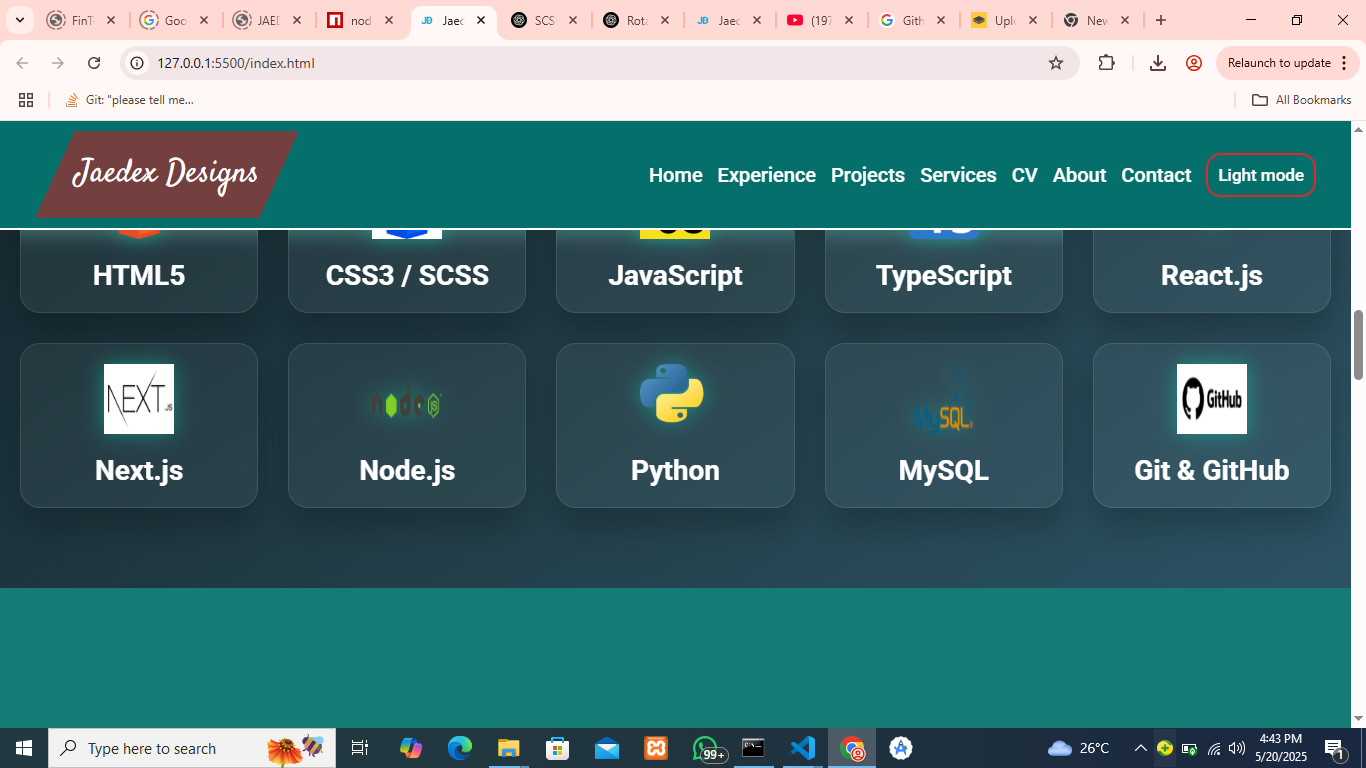Go to the Home nav link
This screenshot has height=768, width=1366.
click(676, 175)
